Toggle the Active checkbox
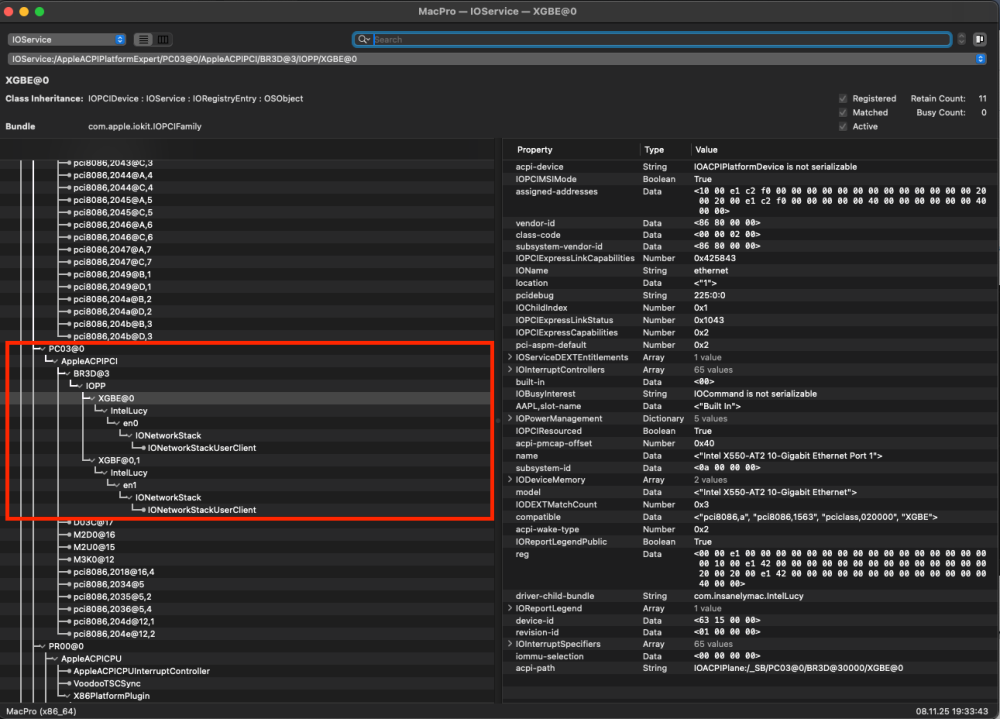The height and width of the screenshot is (719, 1000). [x=842, y=127]
